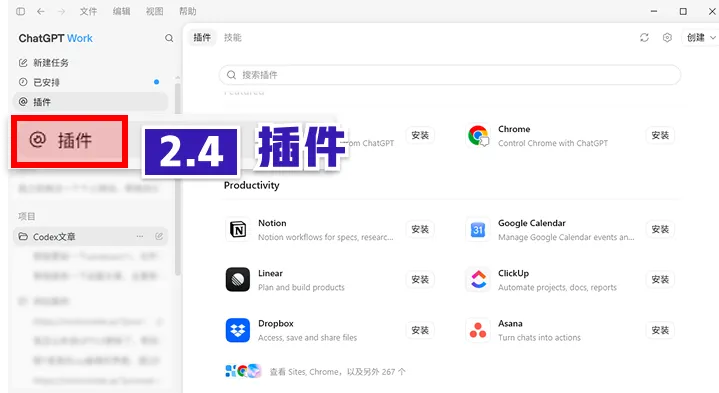Viewport: 719px width, 393px height.
Task: Open more options for Codex文章
Action: point(140,237)
